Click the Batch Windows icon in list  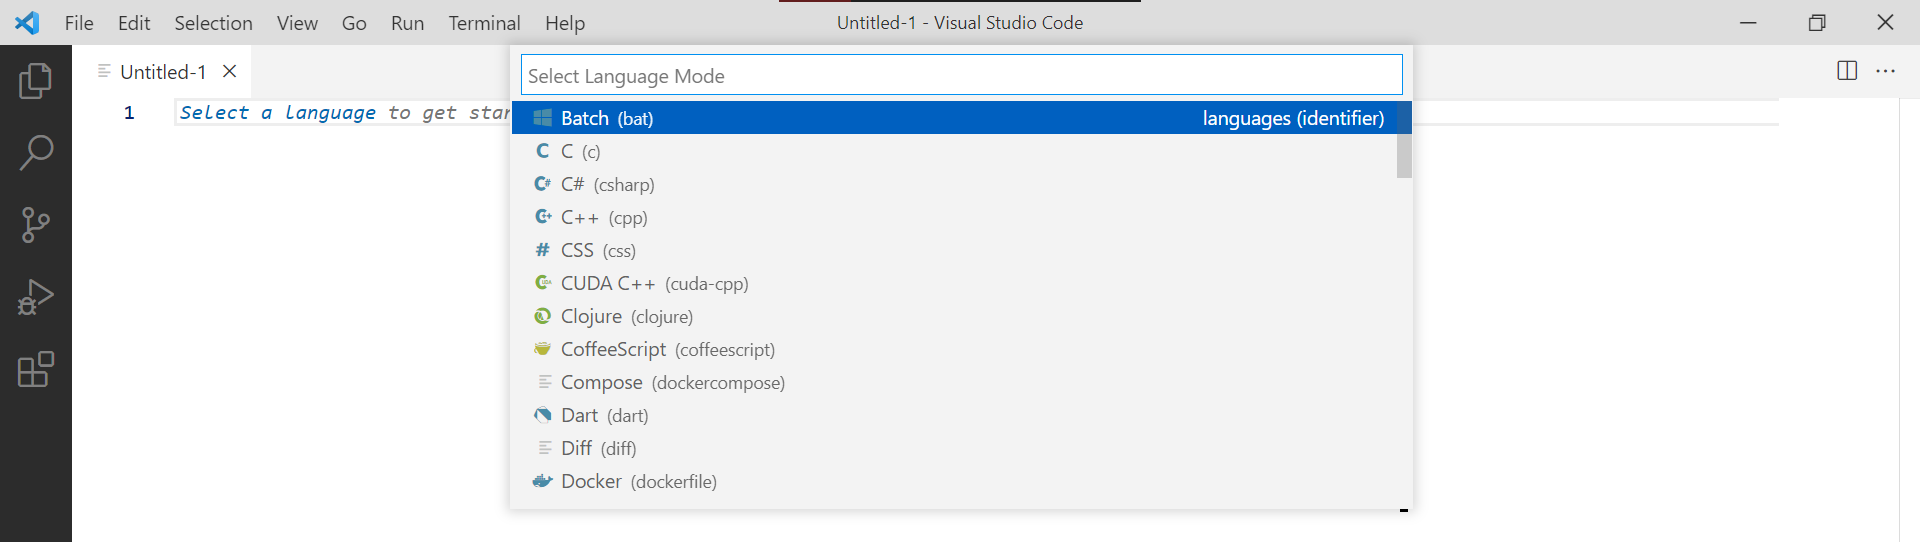click(x=543, y=118)
